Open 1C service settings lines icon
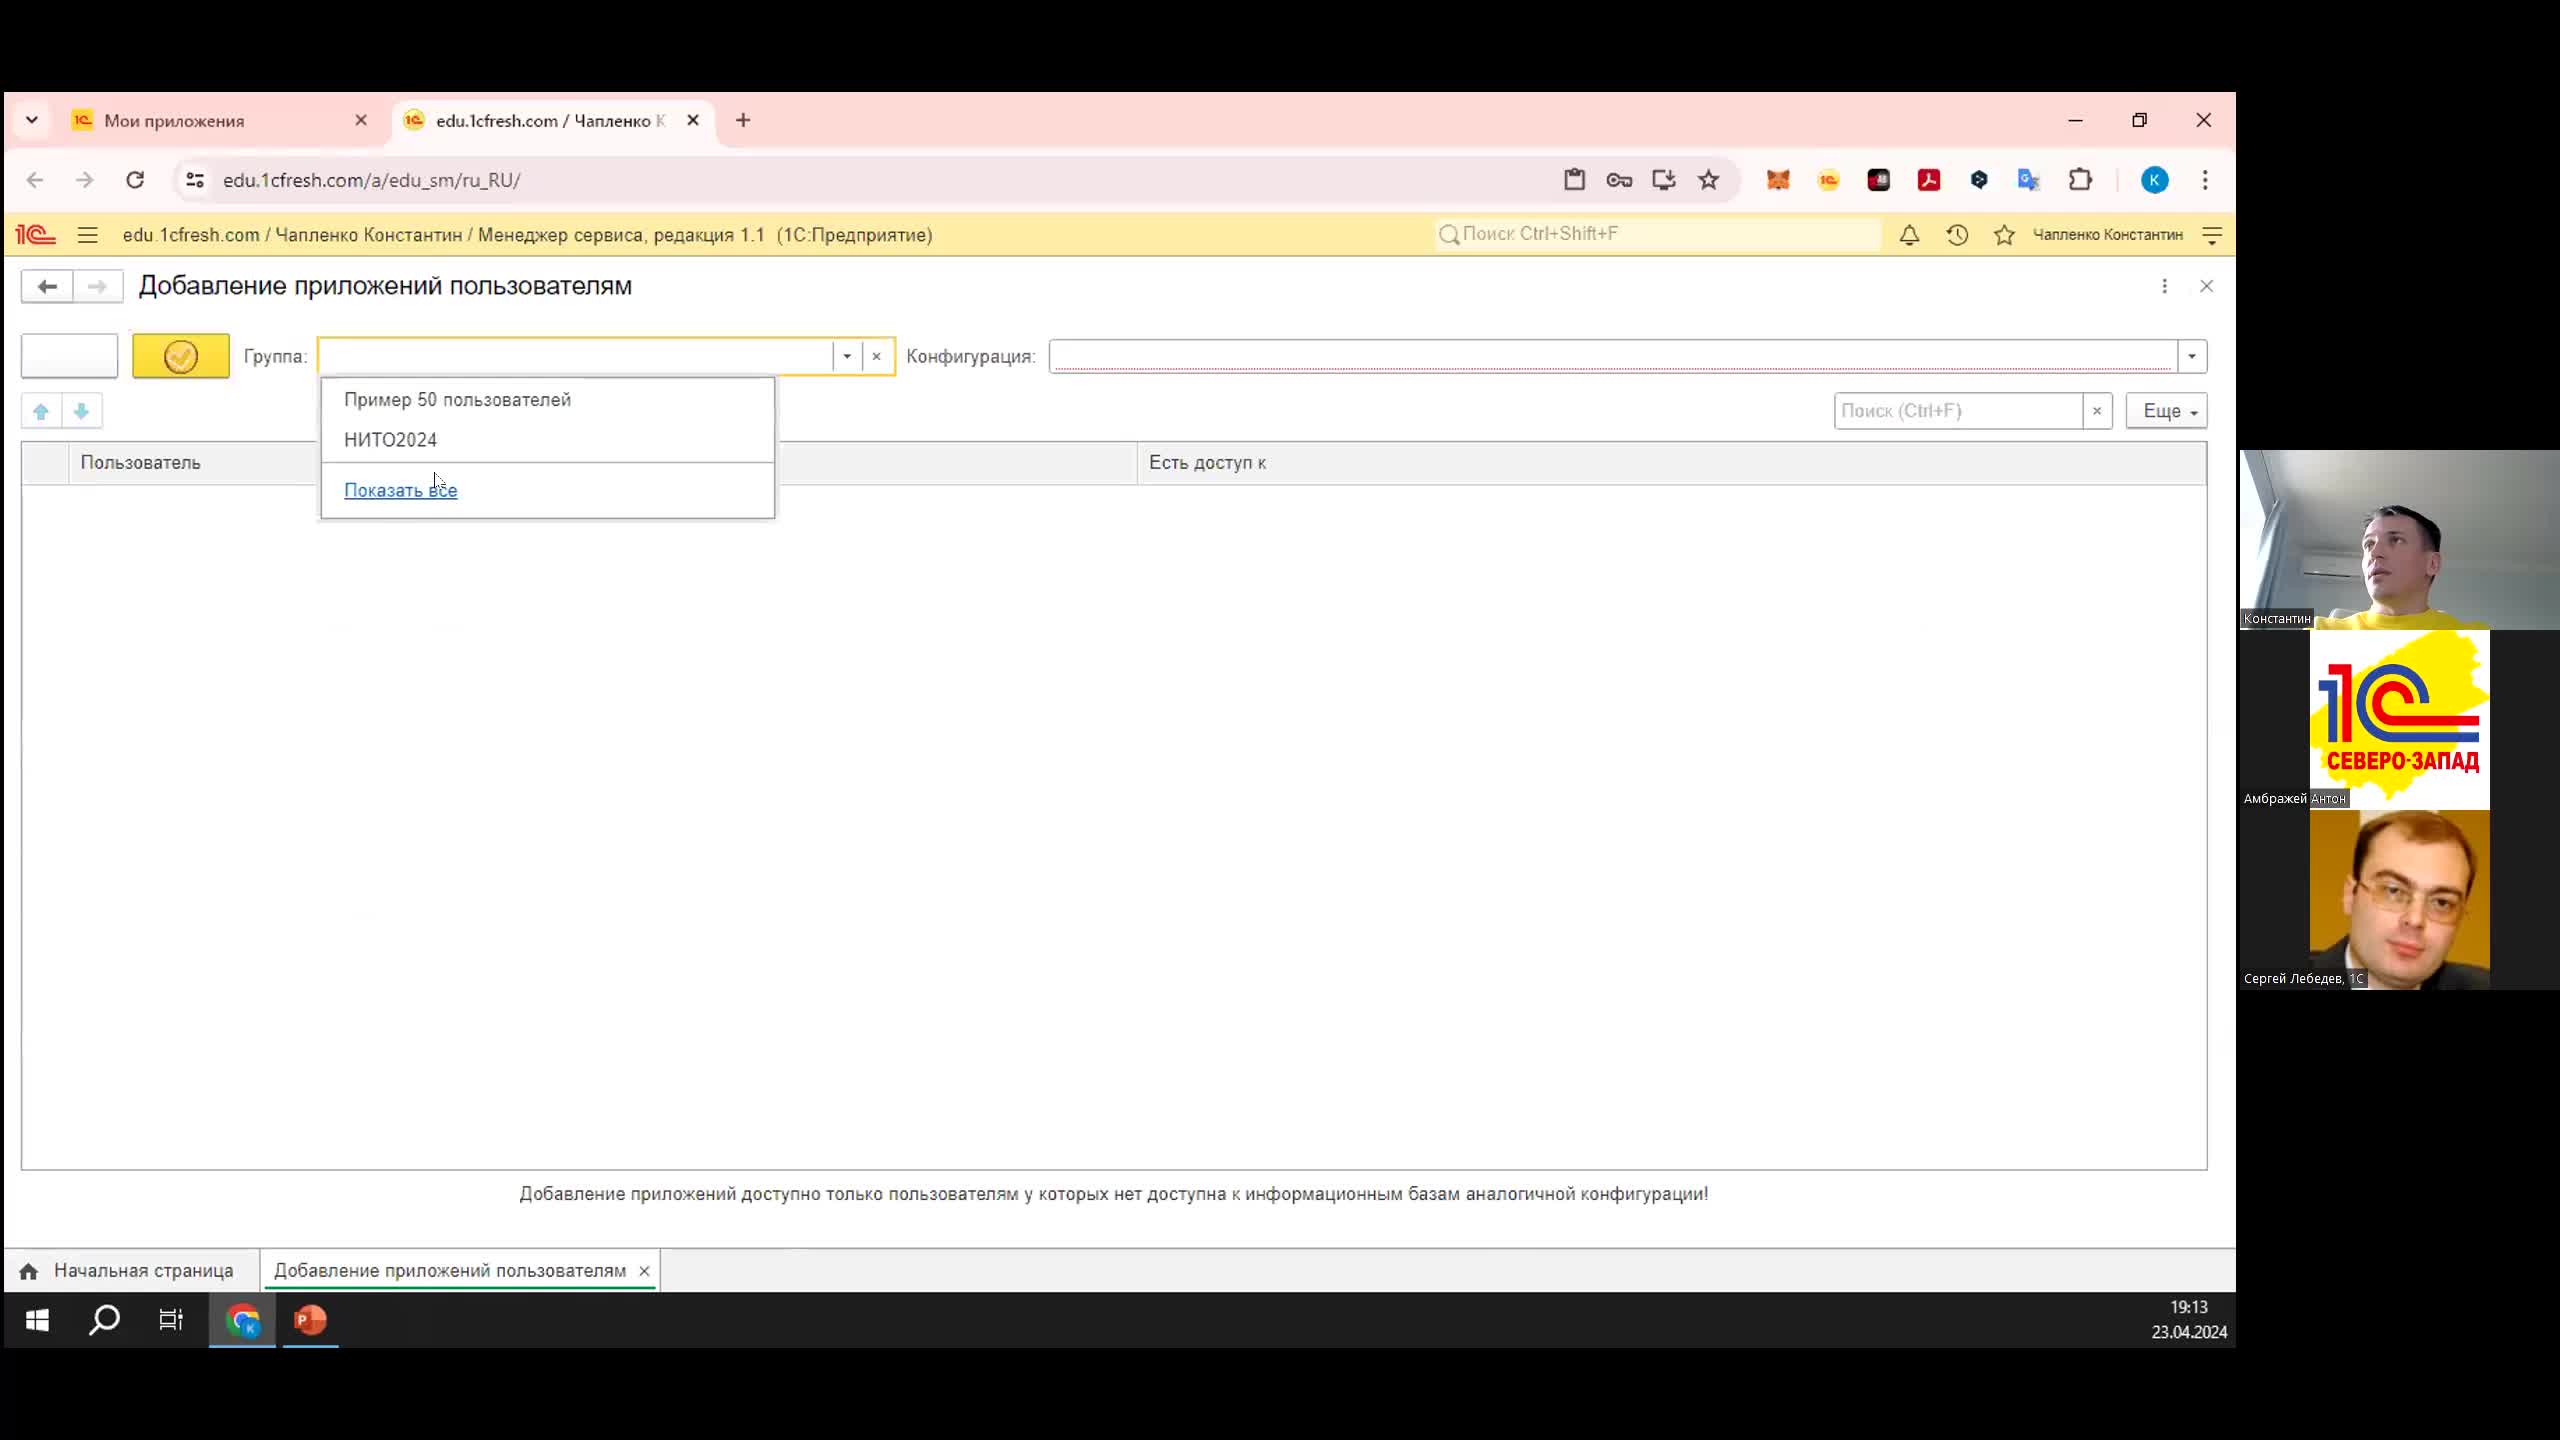Viewport: 2560px width, 1440px height. pos(2212,235)
